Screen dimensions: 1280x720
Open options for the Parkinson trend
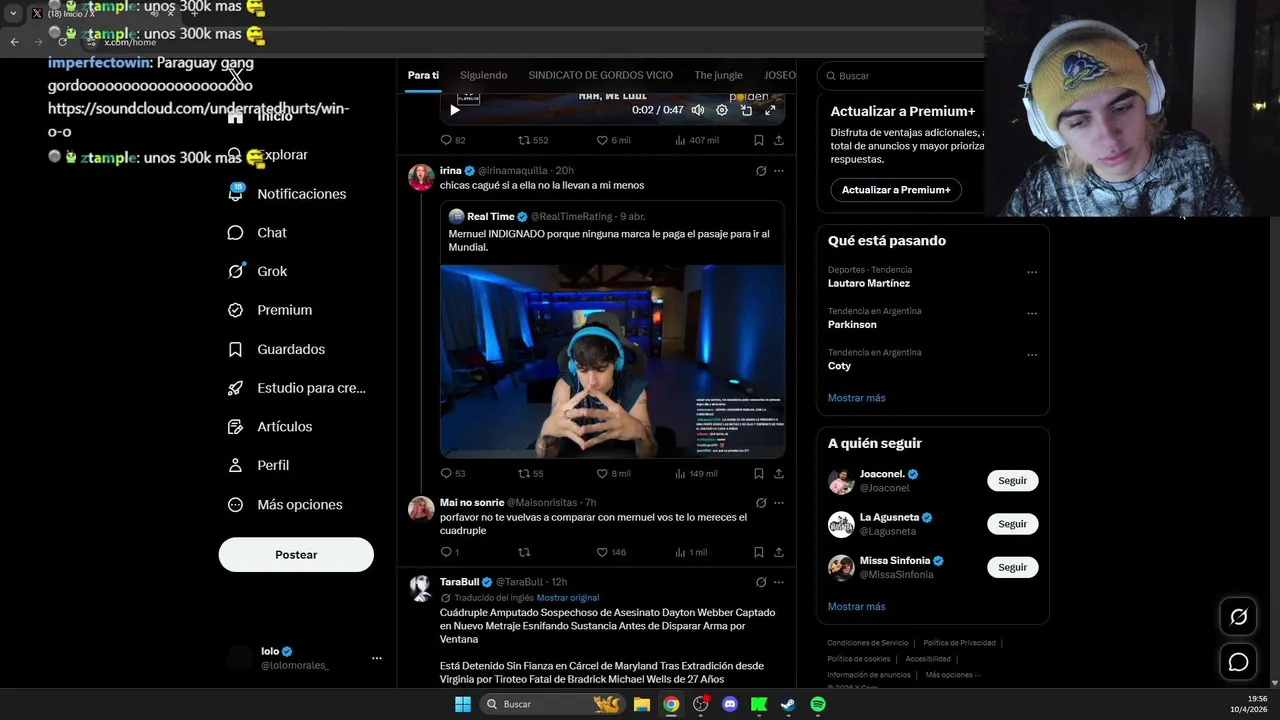tap(1032, 314)
